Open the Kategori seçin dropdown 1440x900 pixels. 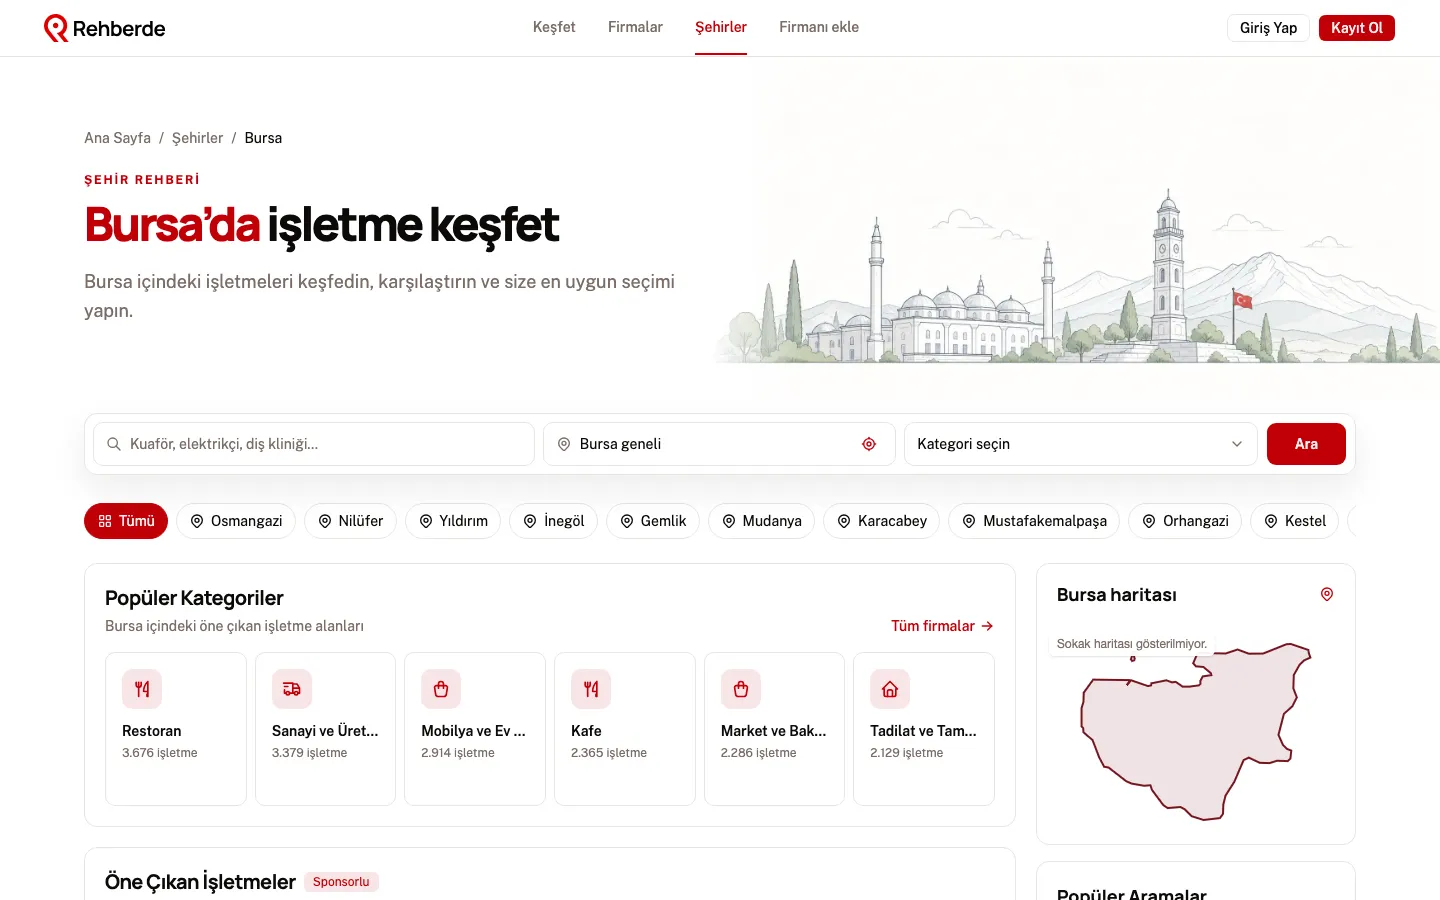tap(1081, 444)
